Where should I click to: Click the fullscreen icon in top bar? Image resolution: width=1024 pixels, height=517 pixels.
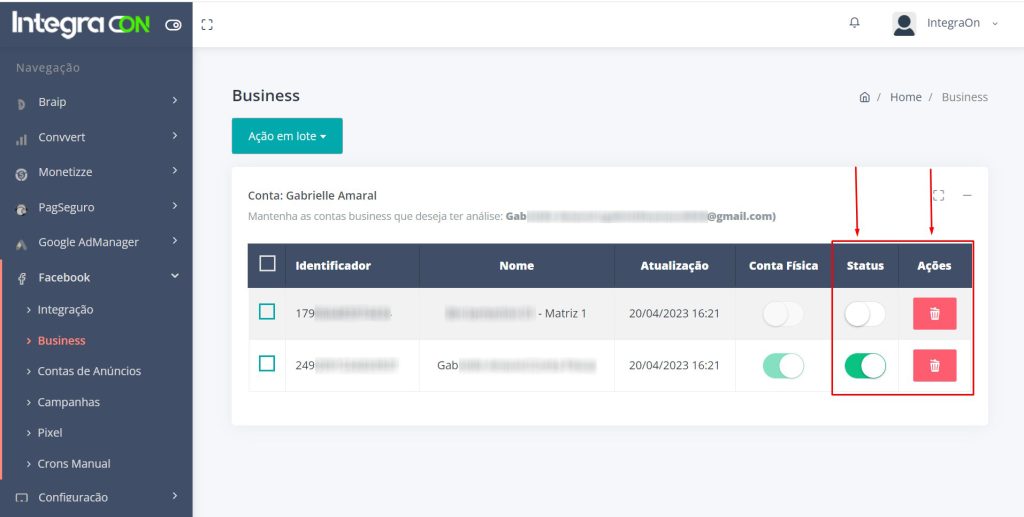coord(207,24)
